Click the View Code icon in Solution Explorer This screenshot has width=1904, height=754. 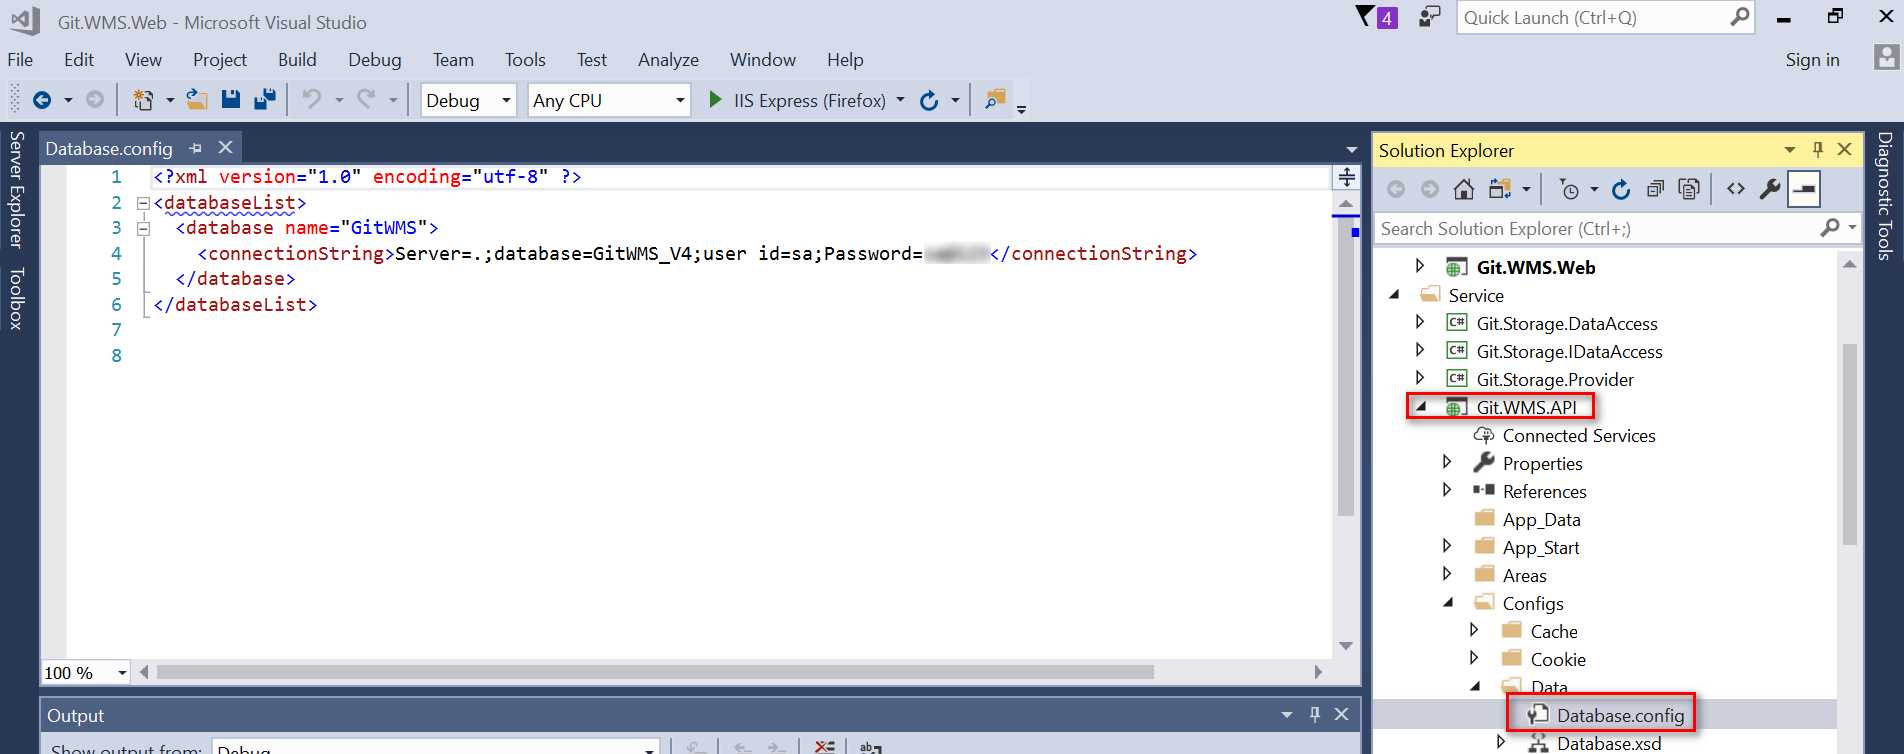tap(1736, 189)
